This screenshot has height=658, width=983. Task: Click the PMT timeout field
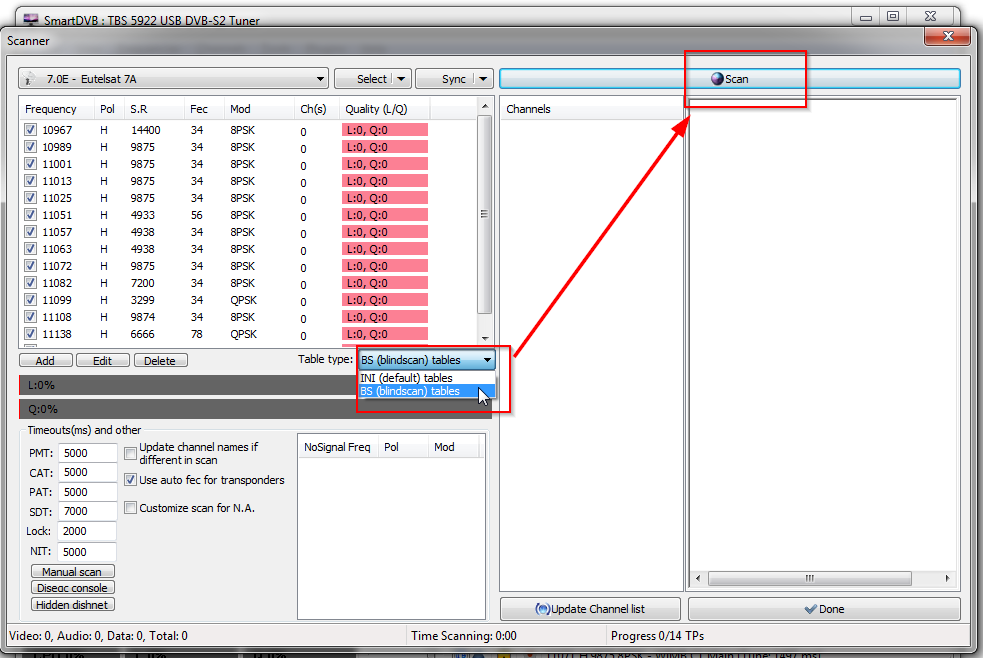[x=88, y=453]
